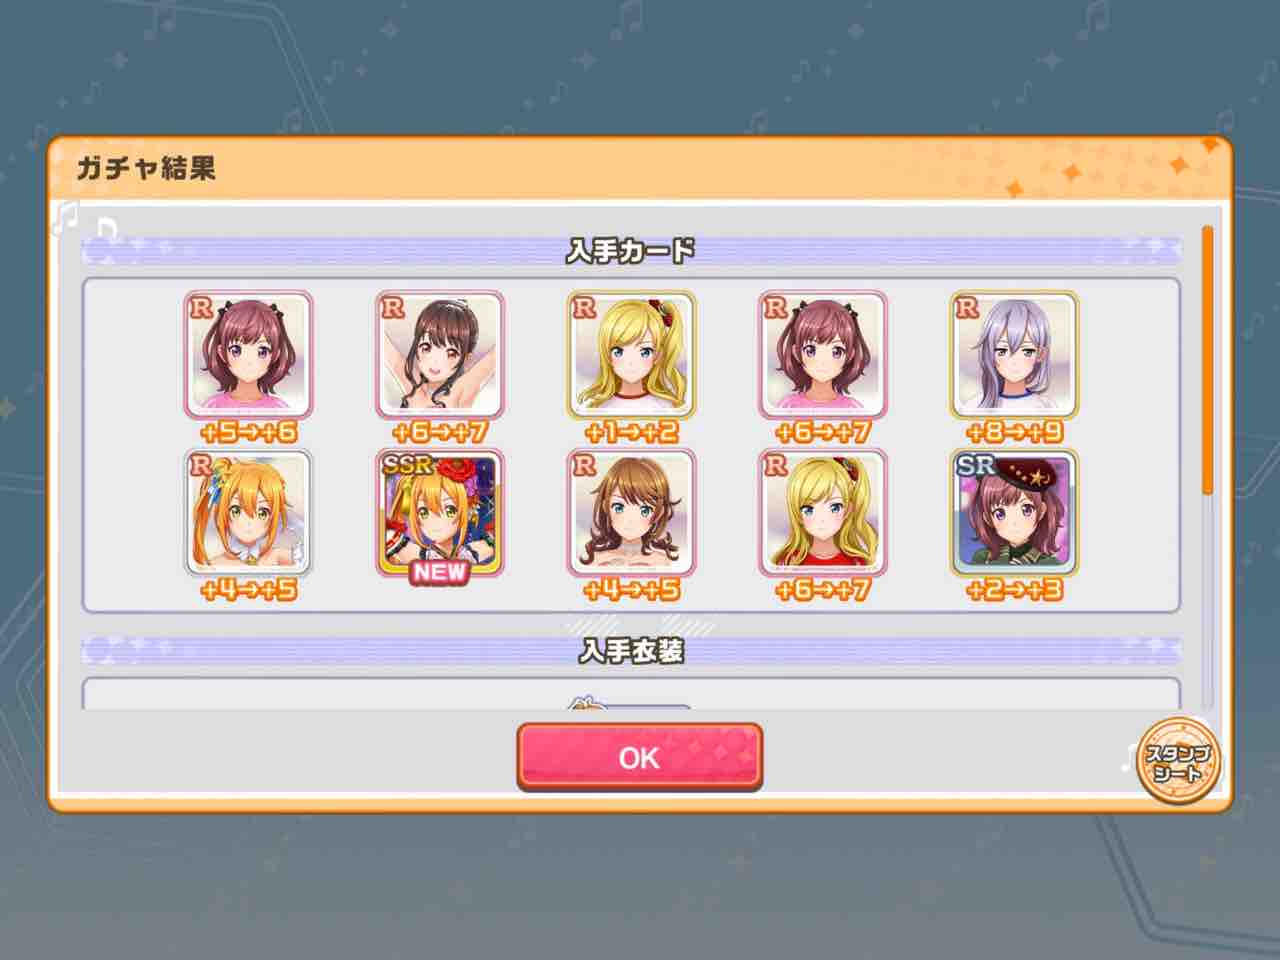Select the SR card with beret
This screenshot has width=1280, height=960.
1014,514
